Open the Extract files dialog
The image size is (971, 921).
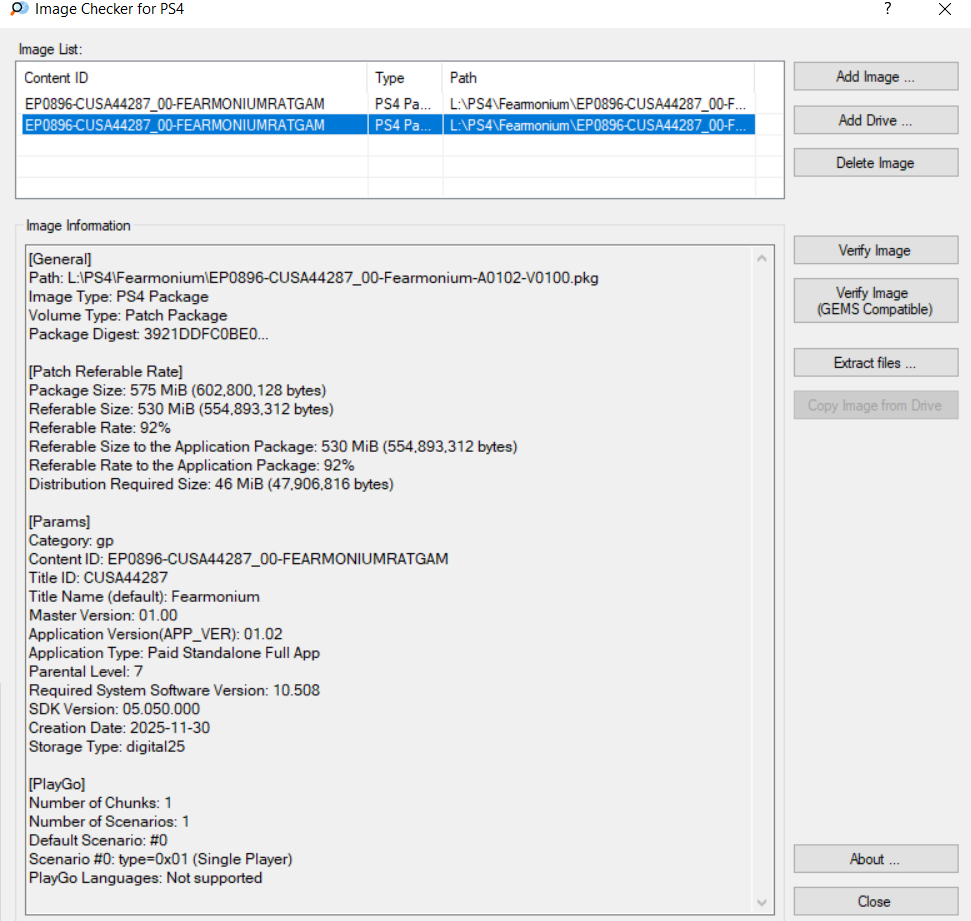coord(876,363)
